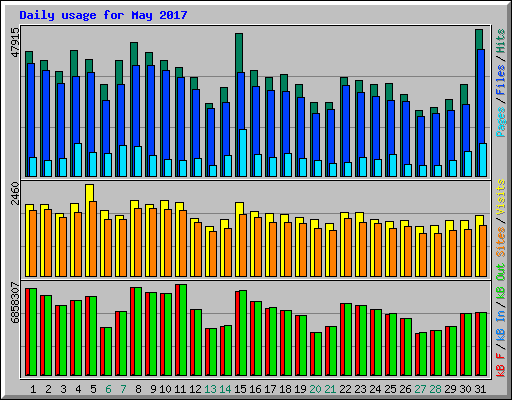Select the orange Sites bar for day 31

click(x=483, y=251)
